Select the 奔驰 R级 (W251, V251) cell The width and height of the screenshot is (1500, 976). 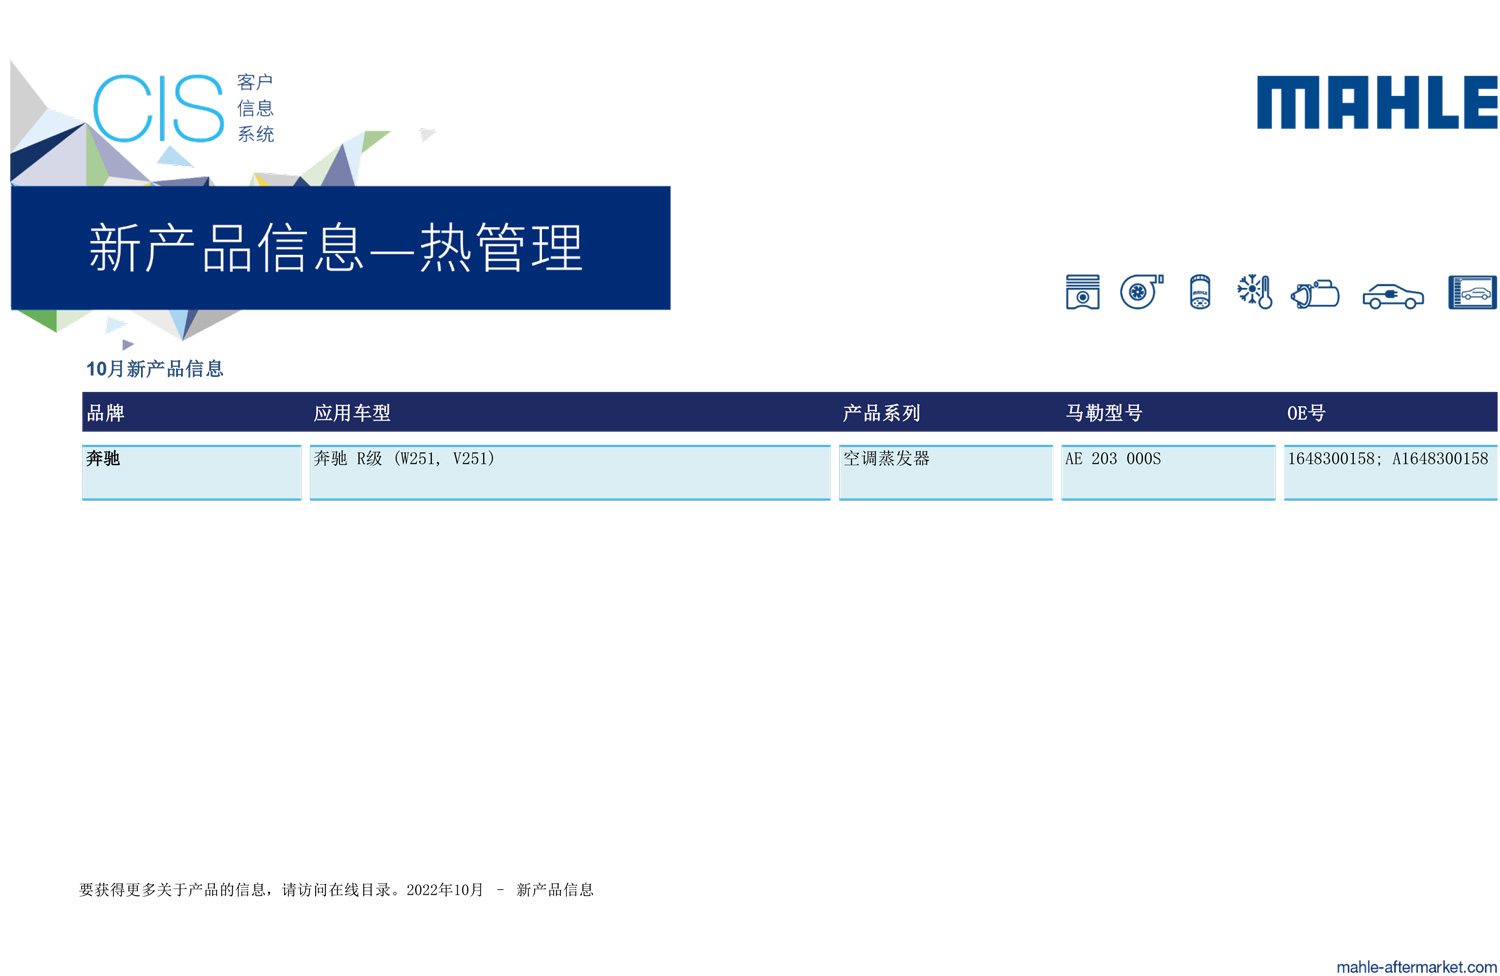pyautogui.click(x=570, y=472)
